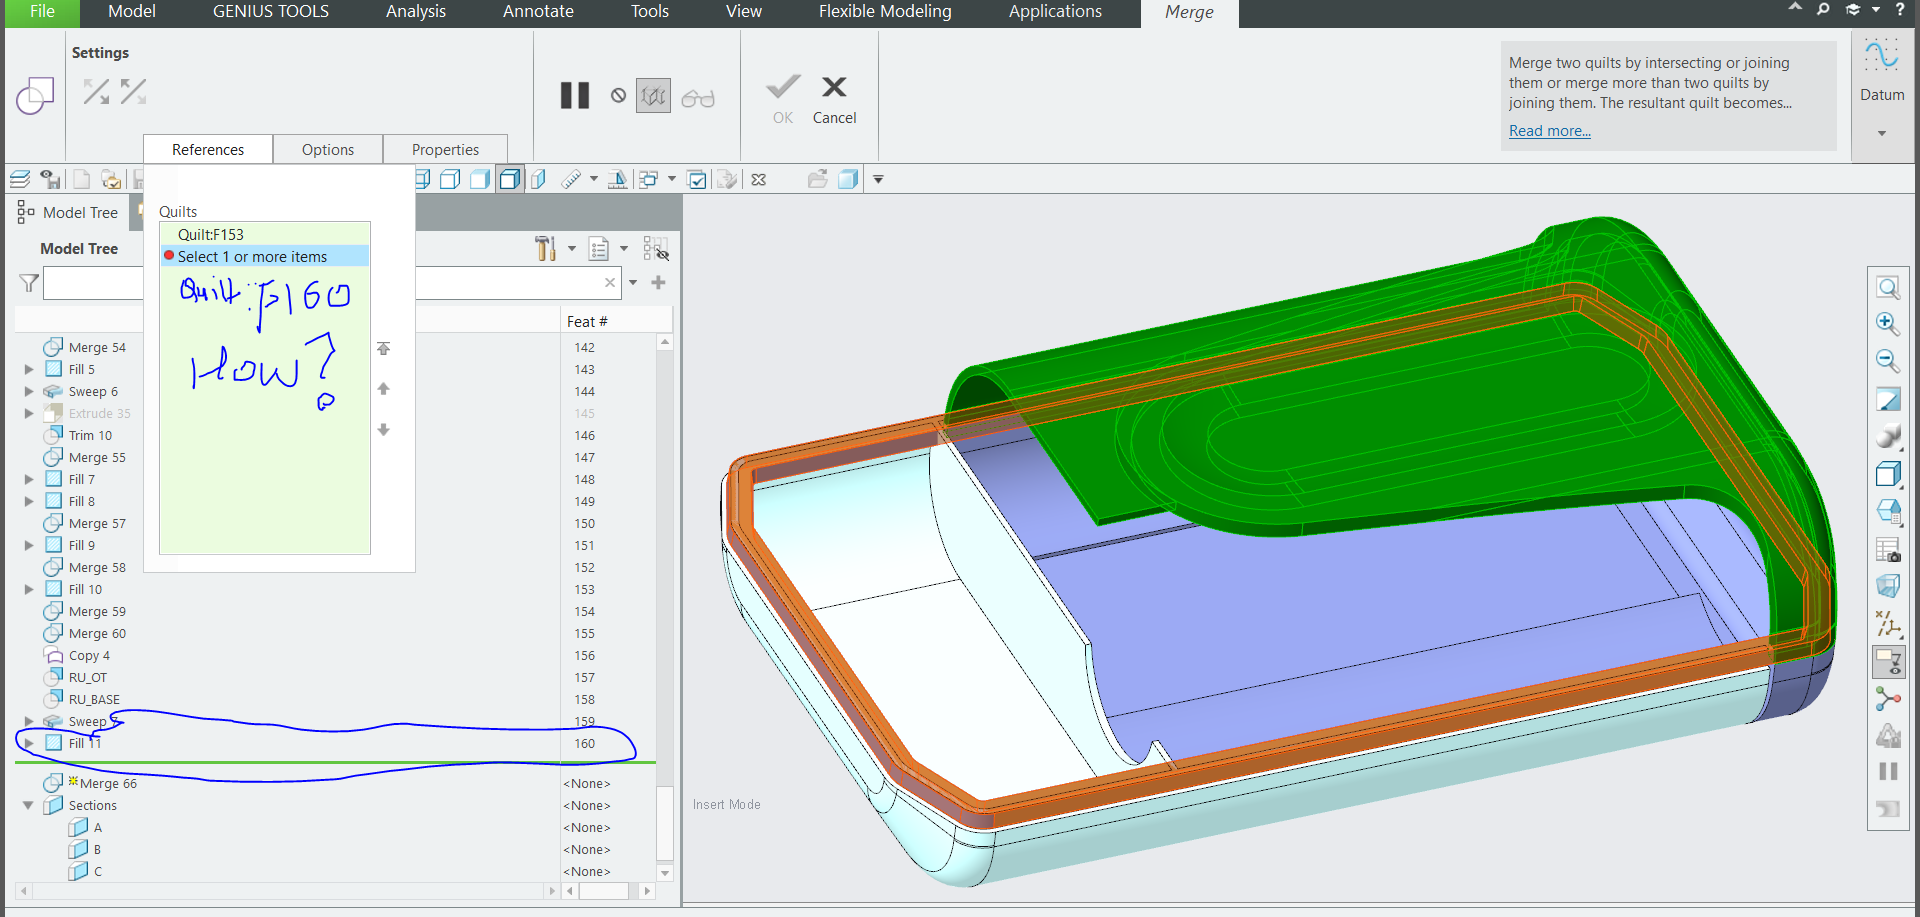Toggle verify mode glasses icon
Viewport: 1920px width, 917px height.
(698, 98)
